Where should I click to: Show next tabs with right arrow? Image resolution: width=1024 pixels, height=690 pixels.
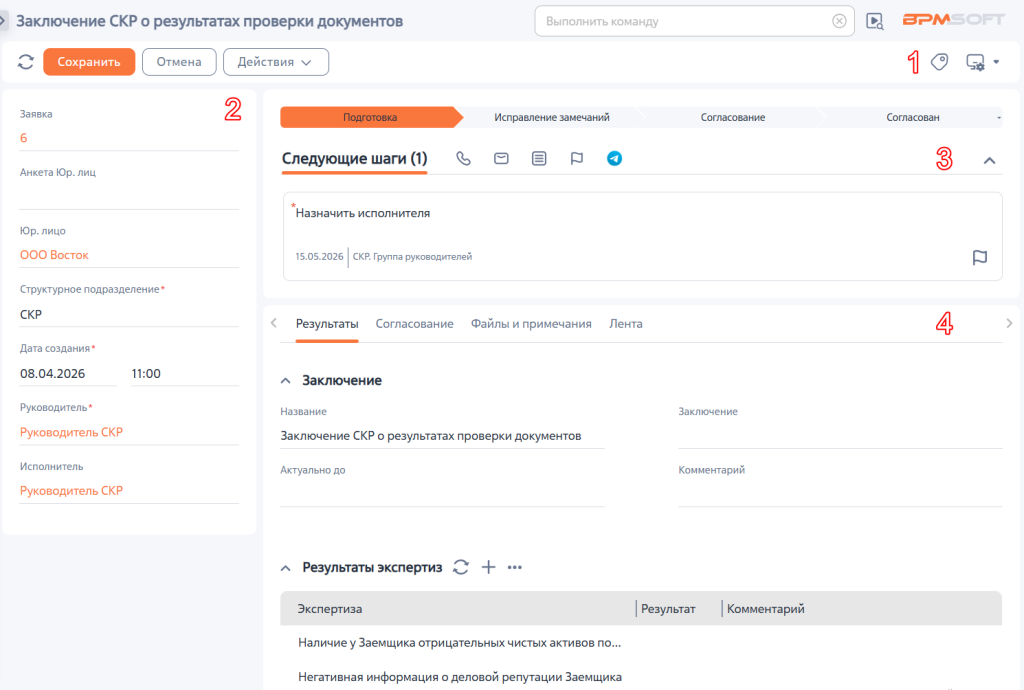tap(1009, 323)
